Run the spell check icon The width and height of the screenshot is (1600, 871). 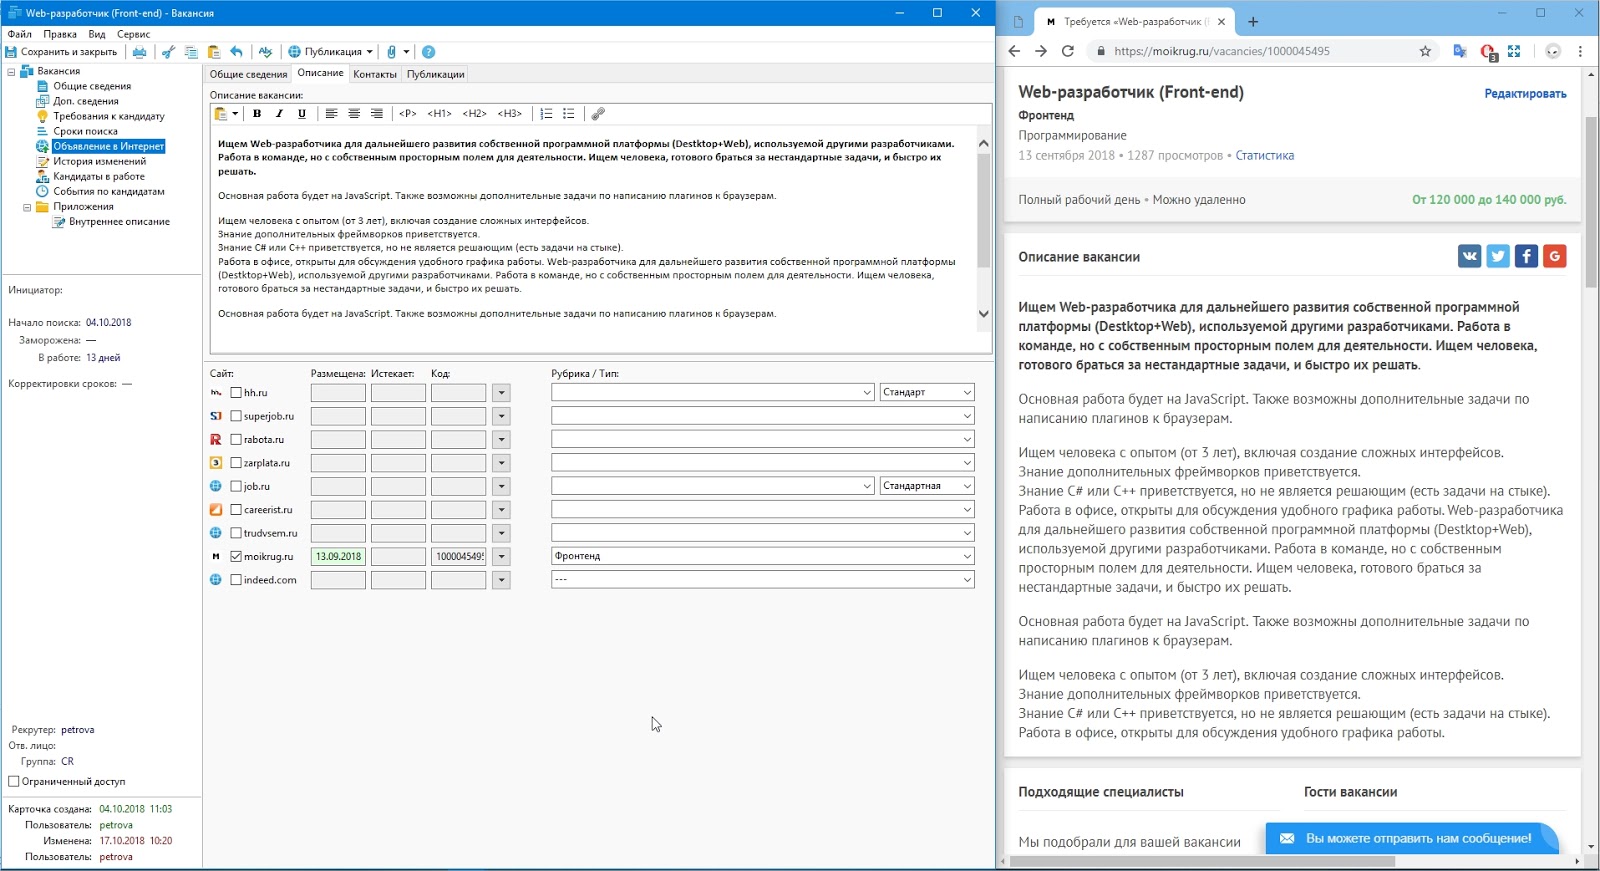pyautogui.click(x=265, y=52)
